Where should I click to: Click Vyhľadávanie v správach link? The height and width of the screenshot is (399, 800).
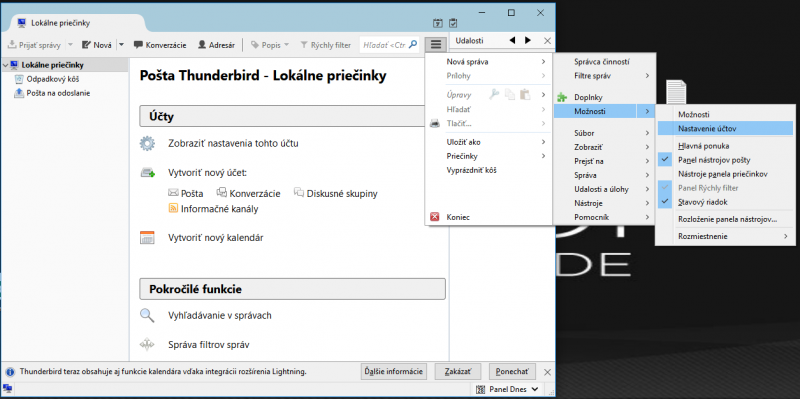pyautogui.click(x=220, y=315)
